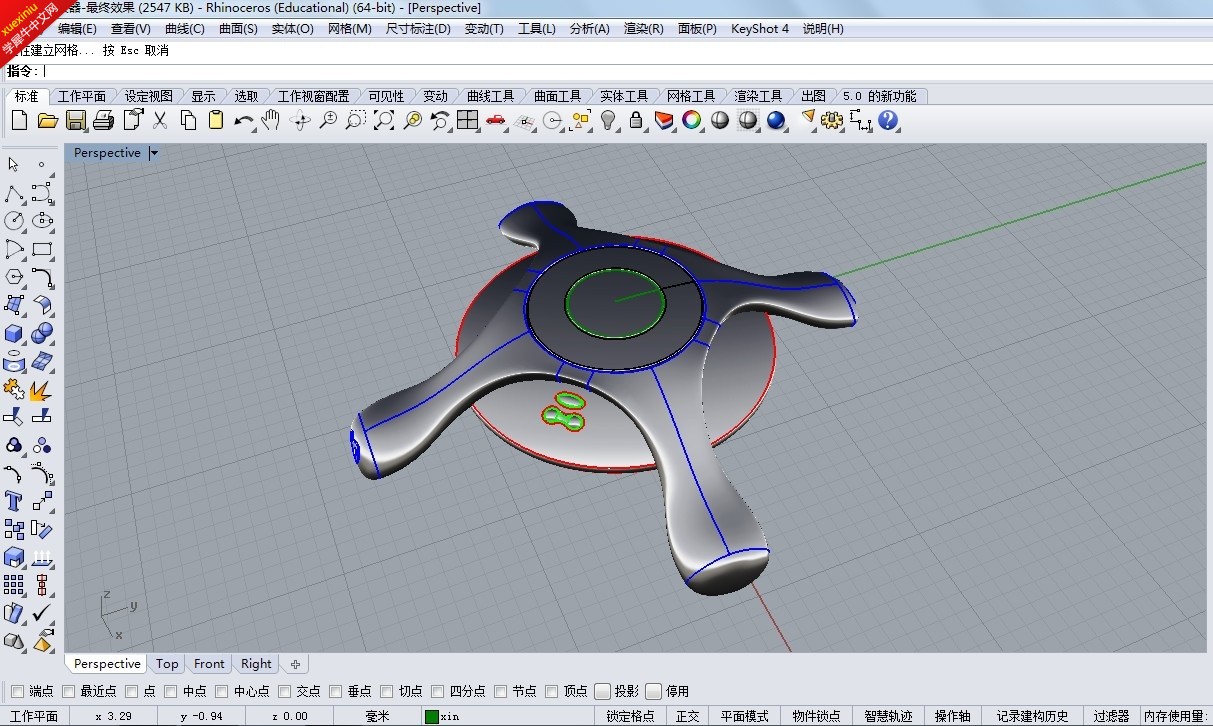This screenshot has height=726, width=1213.
Task: Click the blue render sphere icon
Action: point(776,121)
